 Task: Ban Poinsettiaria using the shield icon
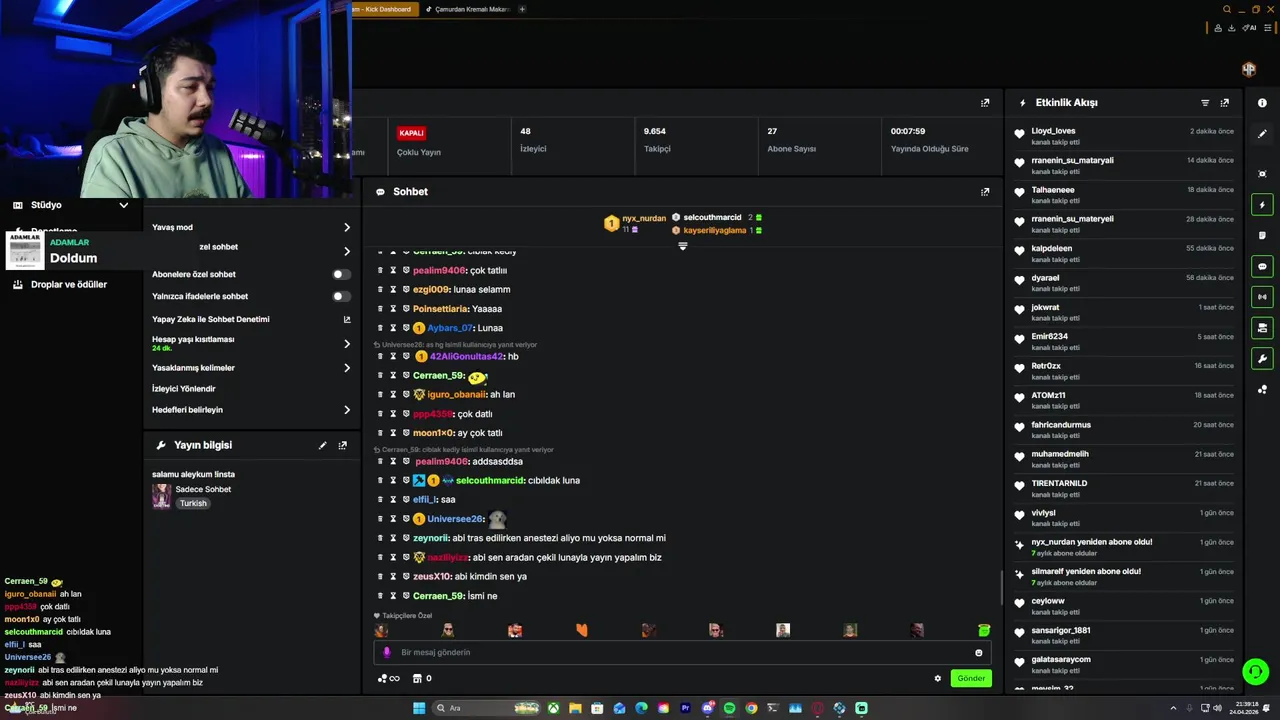pos(406,309)
